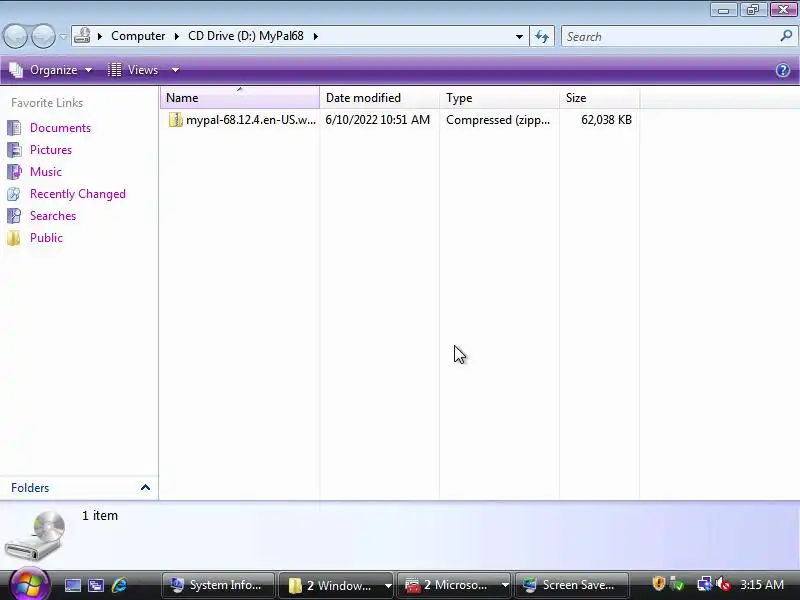Focus the Search input field

pyautogui.click(x=668, y=36)
